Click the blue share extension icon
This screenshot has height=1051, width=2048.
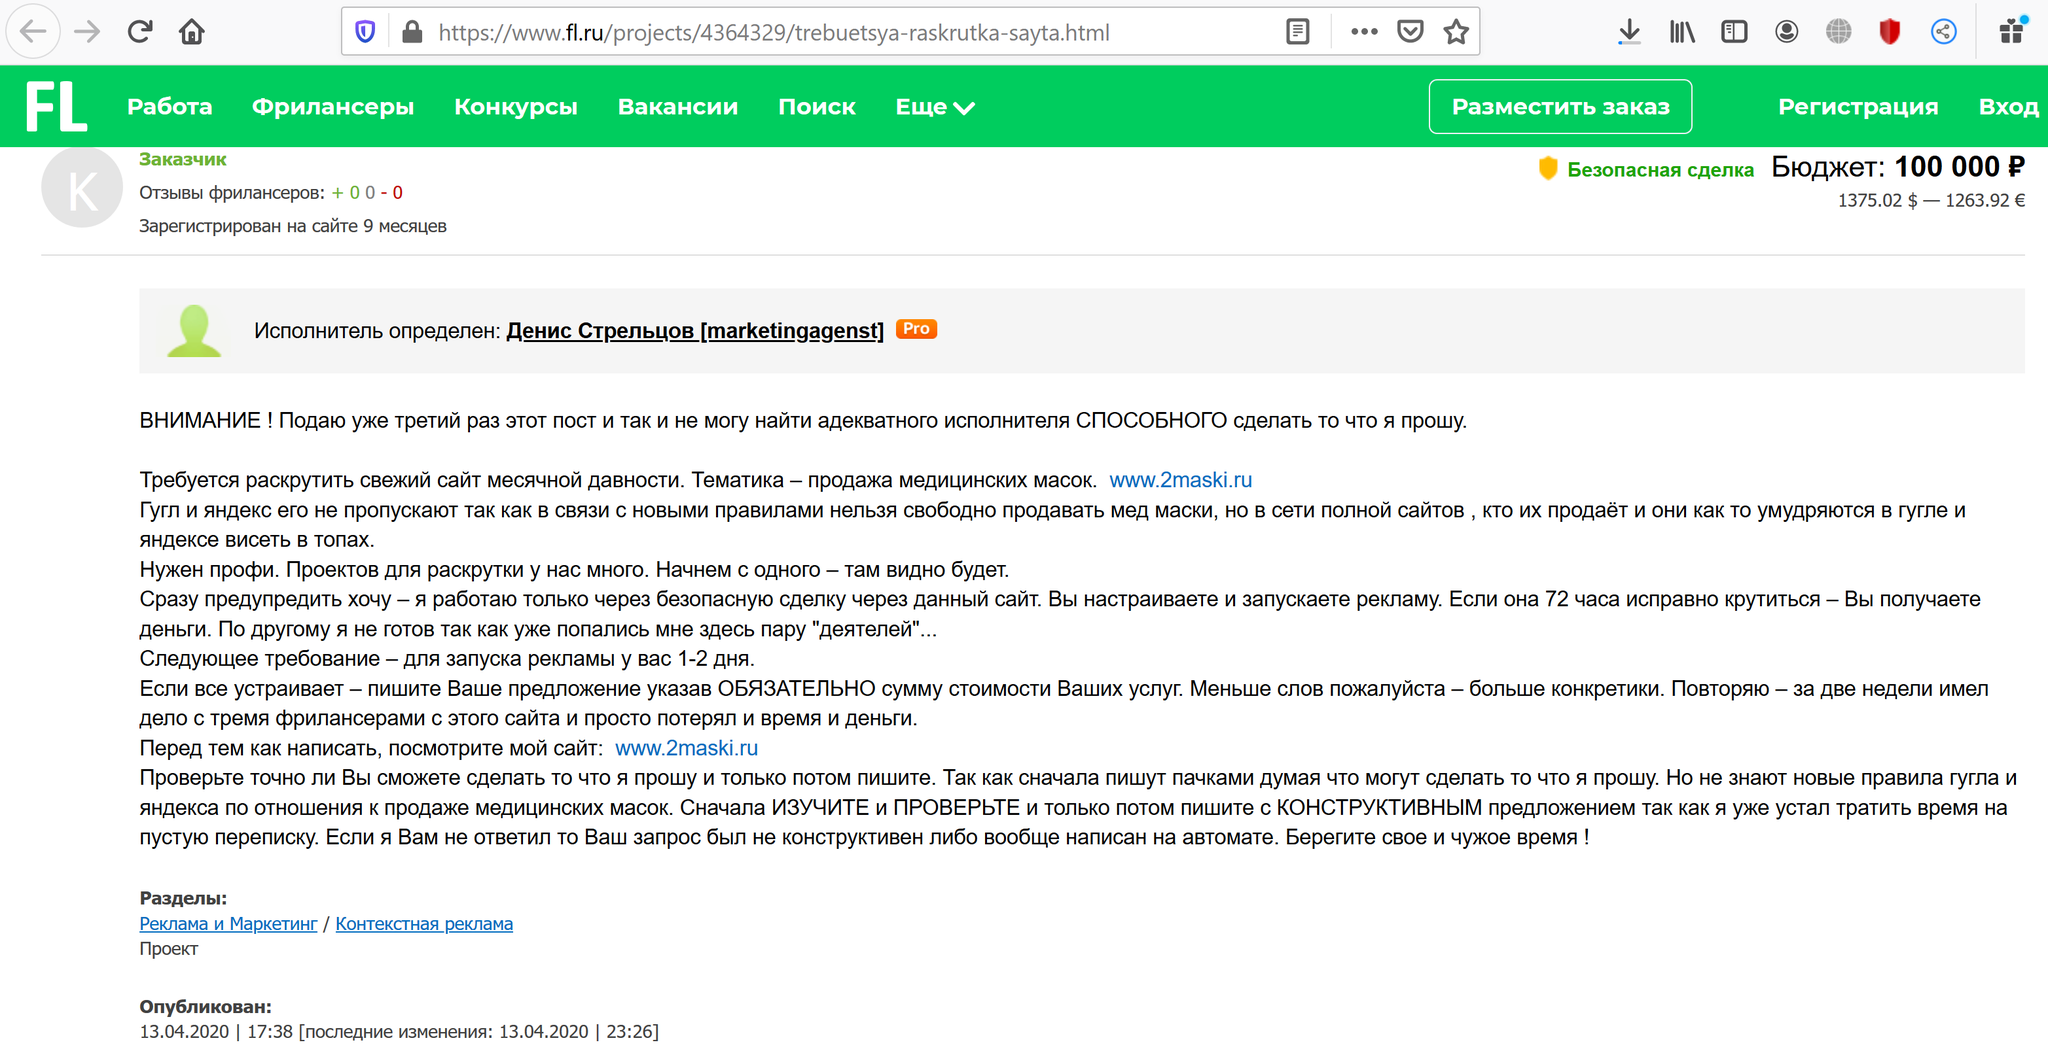pos(1943,32)
